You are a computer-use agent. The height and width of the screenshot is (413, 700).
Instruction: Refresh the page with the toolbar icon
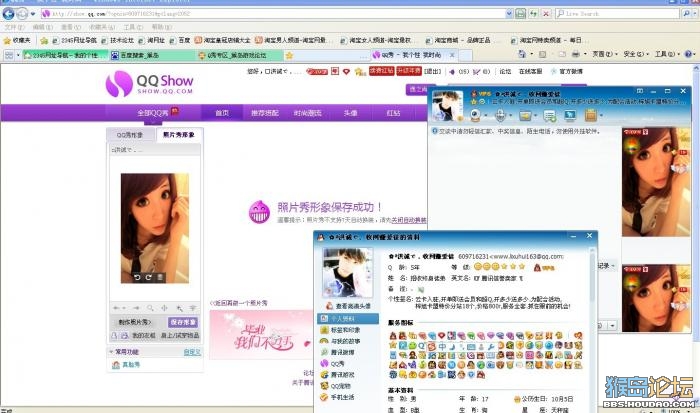point(533,14)
